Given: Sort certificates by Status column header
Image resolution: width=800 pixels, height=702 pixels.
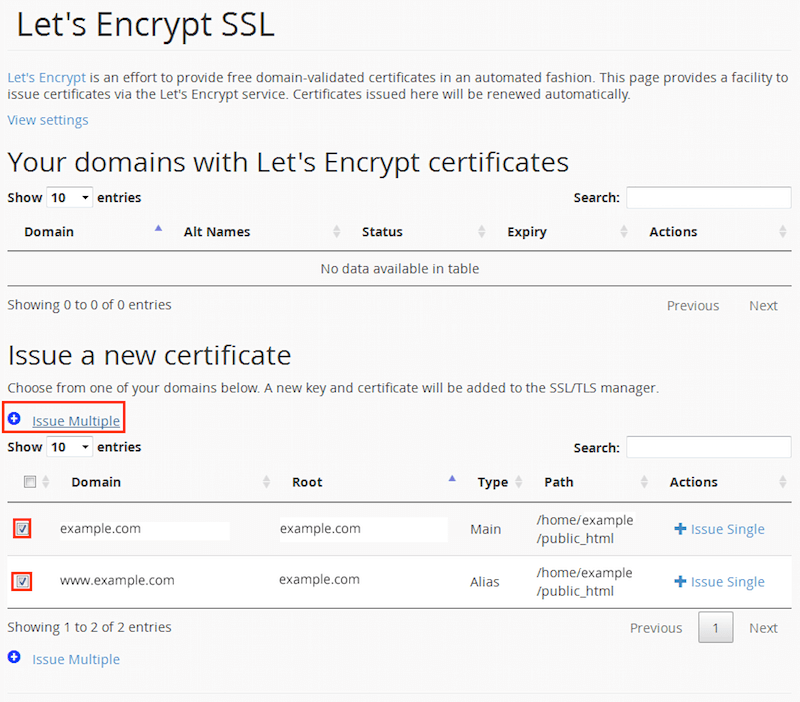Looking at the screenshot, I should pos(382,232).
